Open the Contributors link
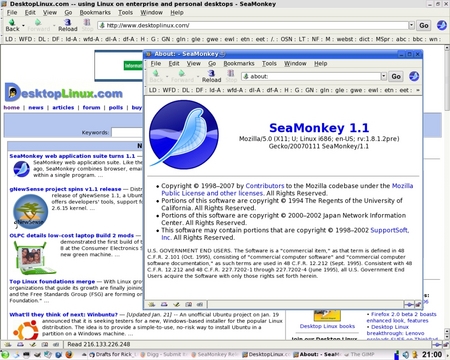450x360 pixels. 265,186
